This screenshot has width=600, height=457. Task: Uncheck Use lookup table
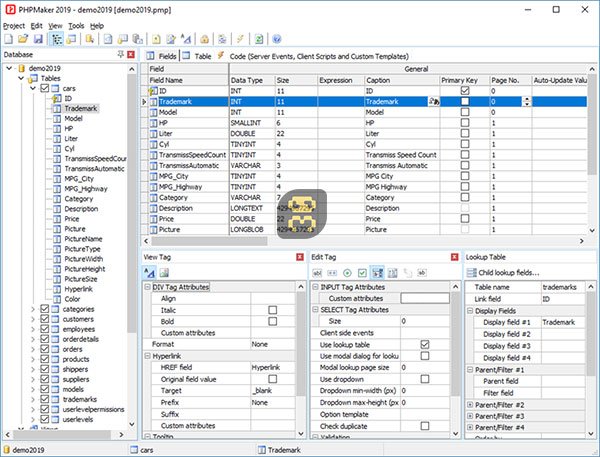425,344
